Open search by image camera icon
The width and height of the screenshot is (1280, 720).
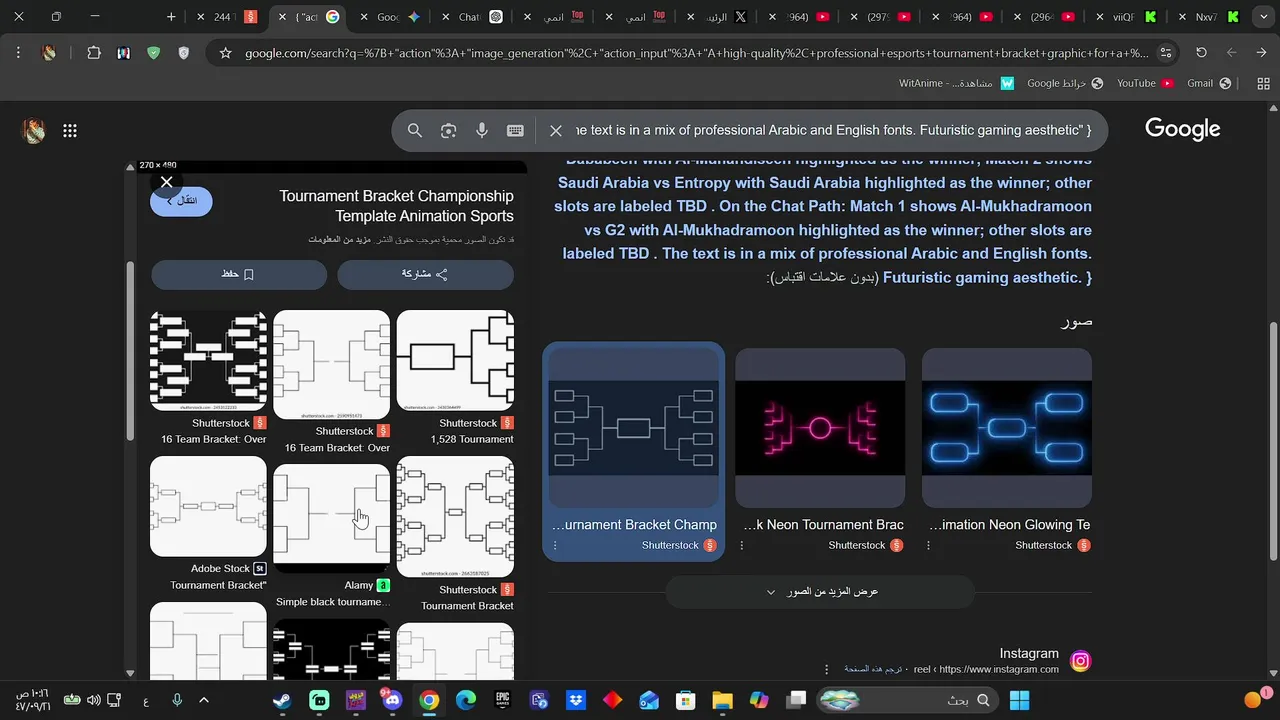[448, 130]
